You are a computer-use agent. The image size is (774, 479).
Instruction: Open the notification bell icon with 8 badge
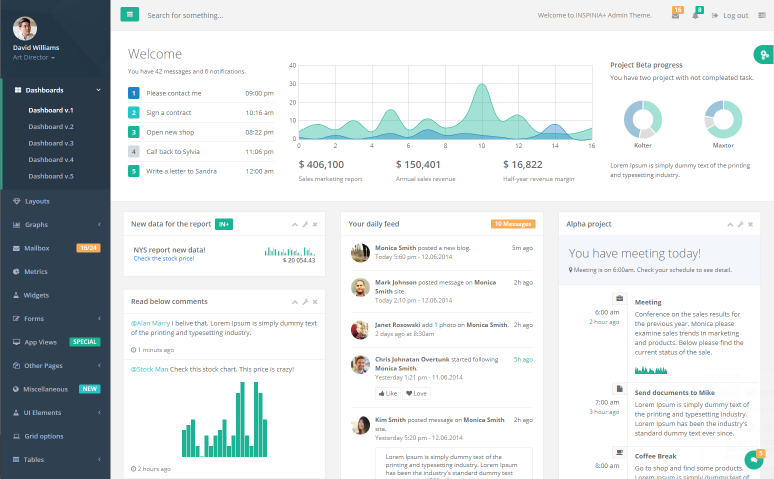click(x=696, y=15)
